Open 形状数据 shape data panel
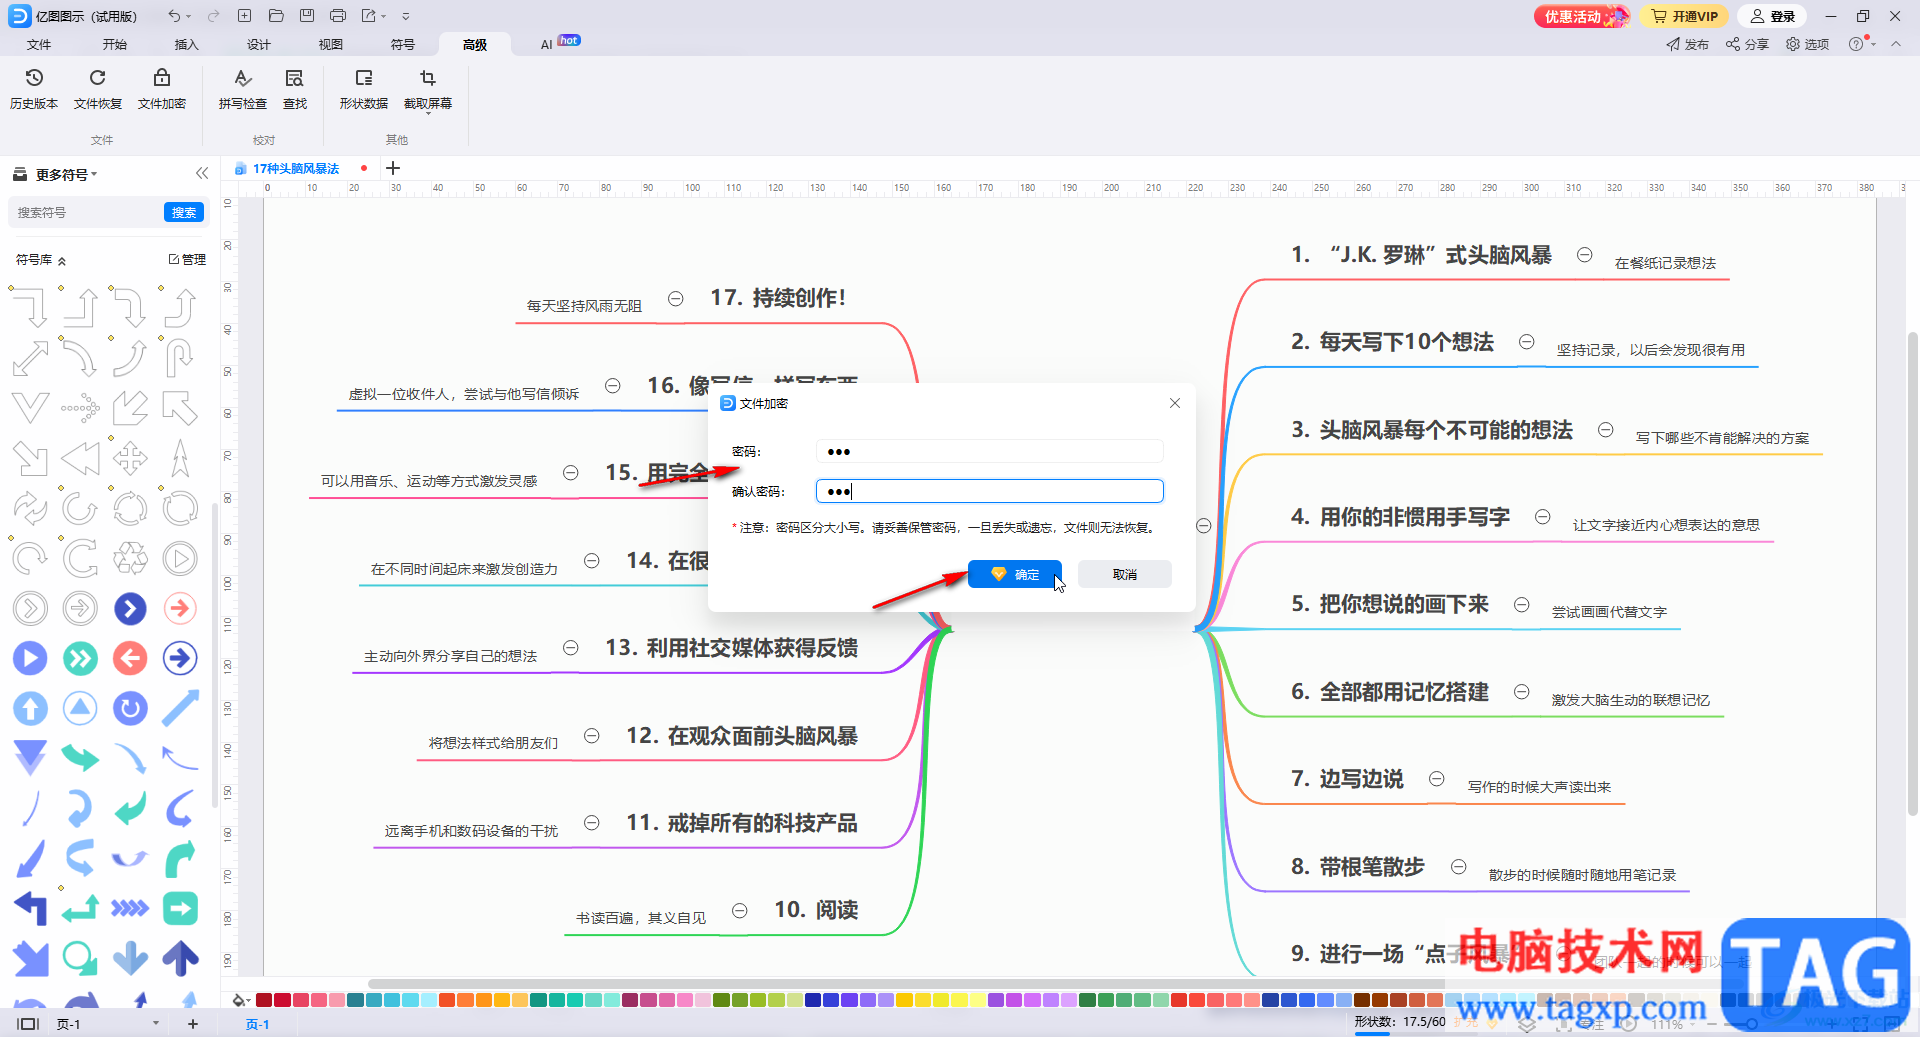This screenshot has height=1037, width=1920. 363,88
